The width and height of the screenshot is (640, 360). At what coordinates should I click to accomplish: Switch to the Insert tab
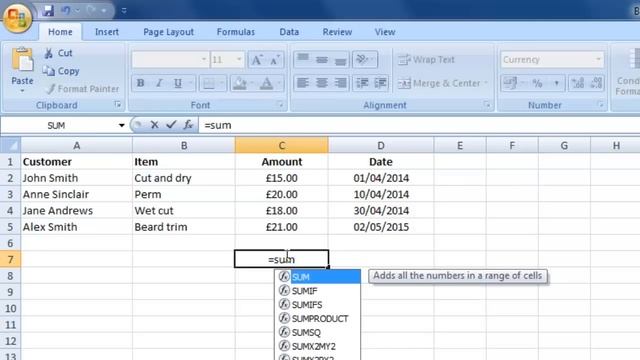point(107,32)
